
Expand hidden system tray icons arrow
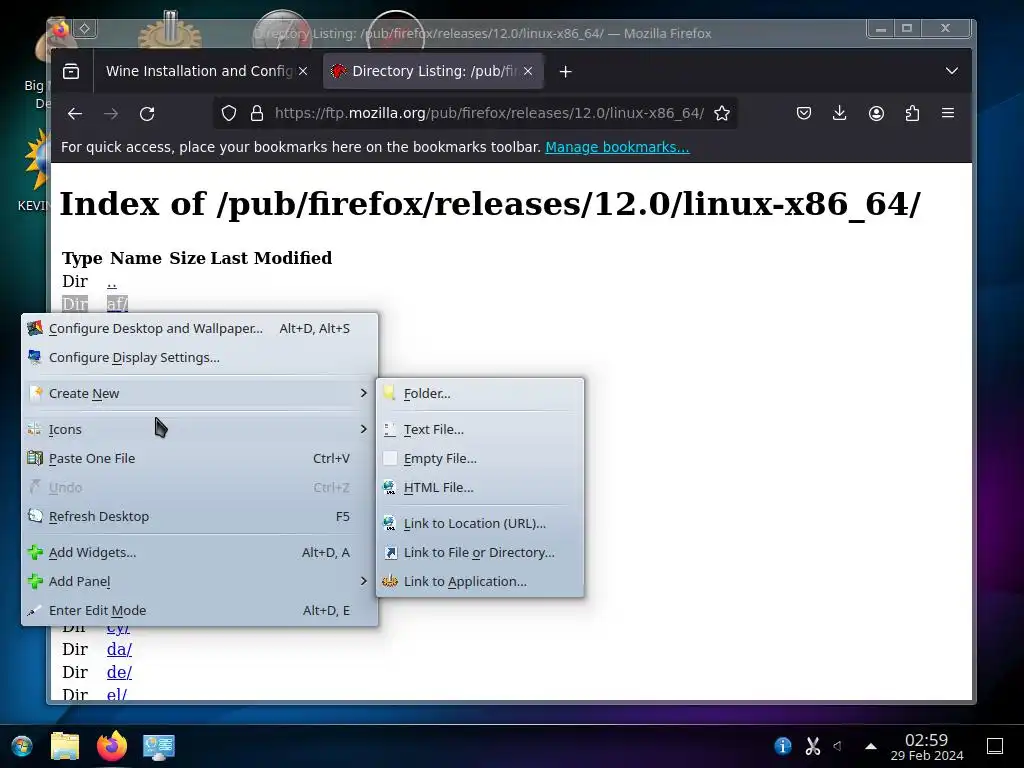click(x=870, y=746)
